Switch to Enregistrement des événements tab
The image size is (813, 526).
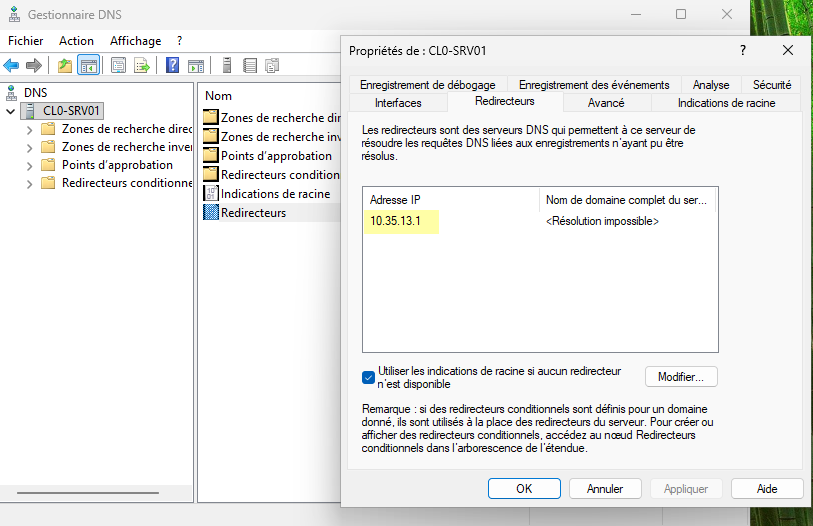click(594, 85)
